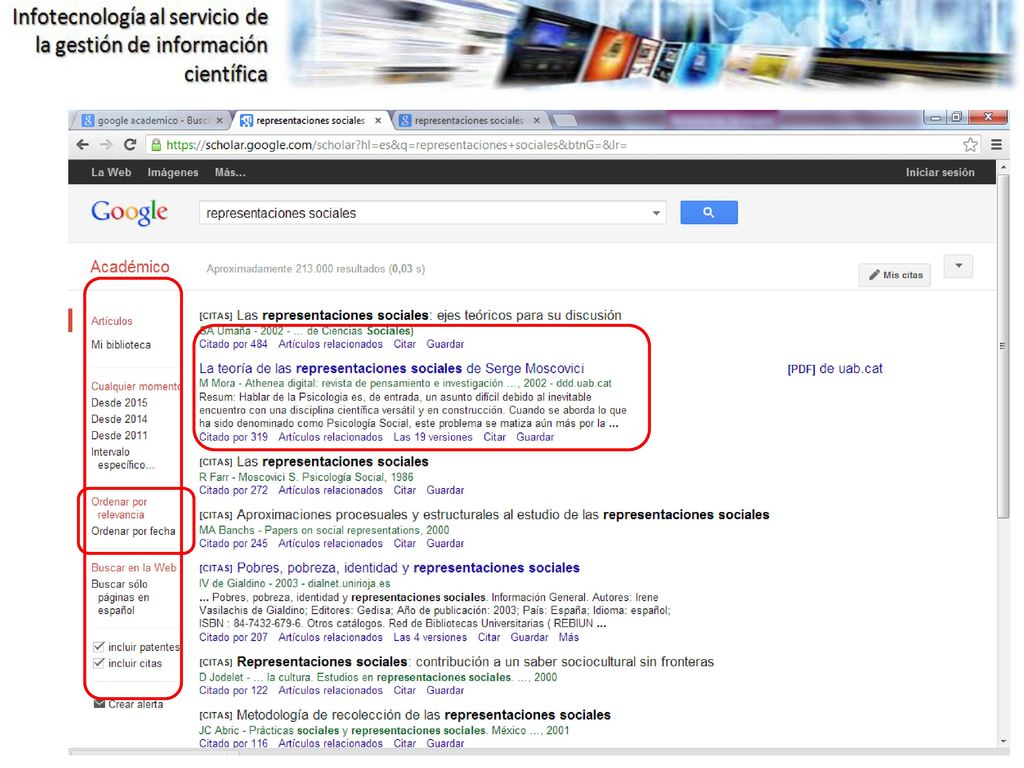Filter results 'Desde 2015'
The width and height of the screenshot is (1024, 768).
(119, 402)
